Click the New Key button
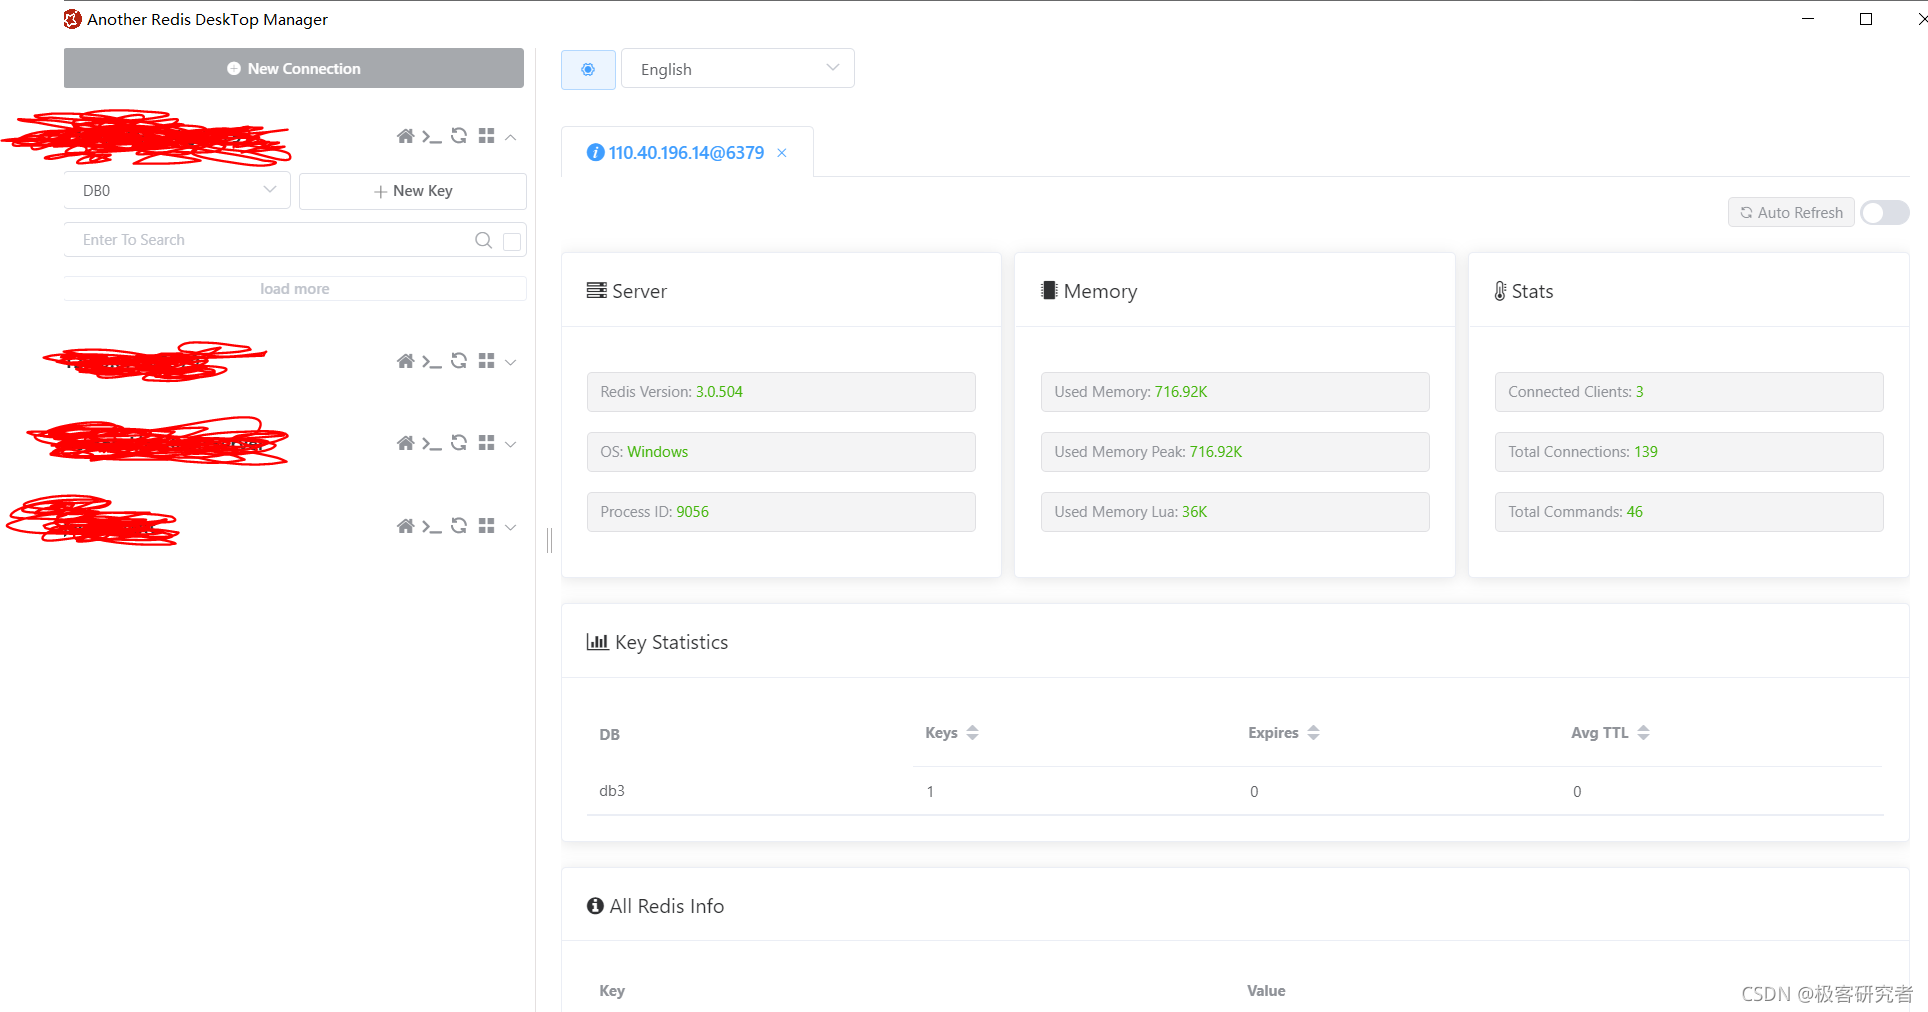Viewport: 1928px width, 1012px height. [x=413, y=191]
